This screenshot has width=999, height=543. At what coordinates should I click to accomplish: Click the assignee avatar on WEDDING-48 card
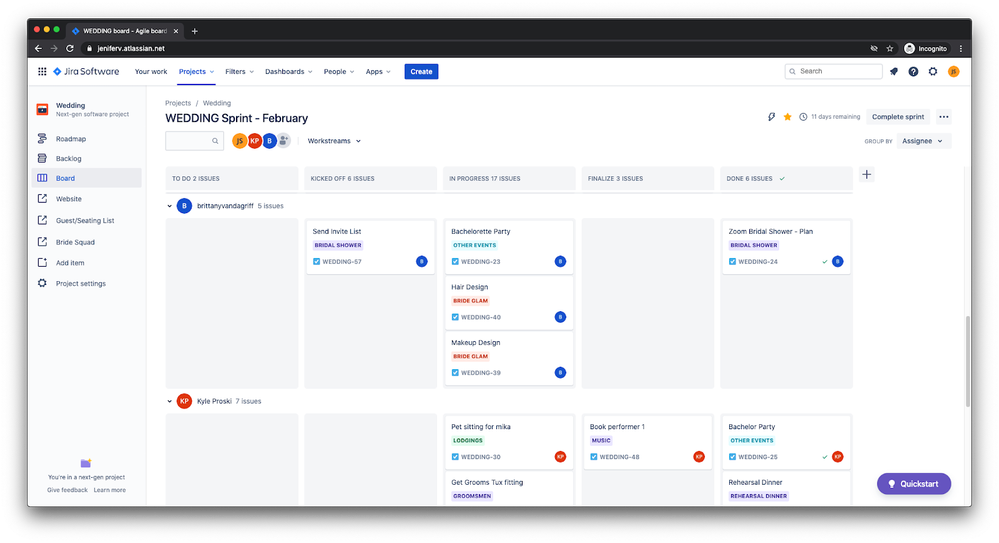[x=699, y=456]
